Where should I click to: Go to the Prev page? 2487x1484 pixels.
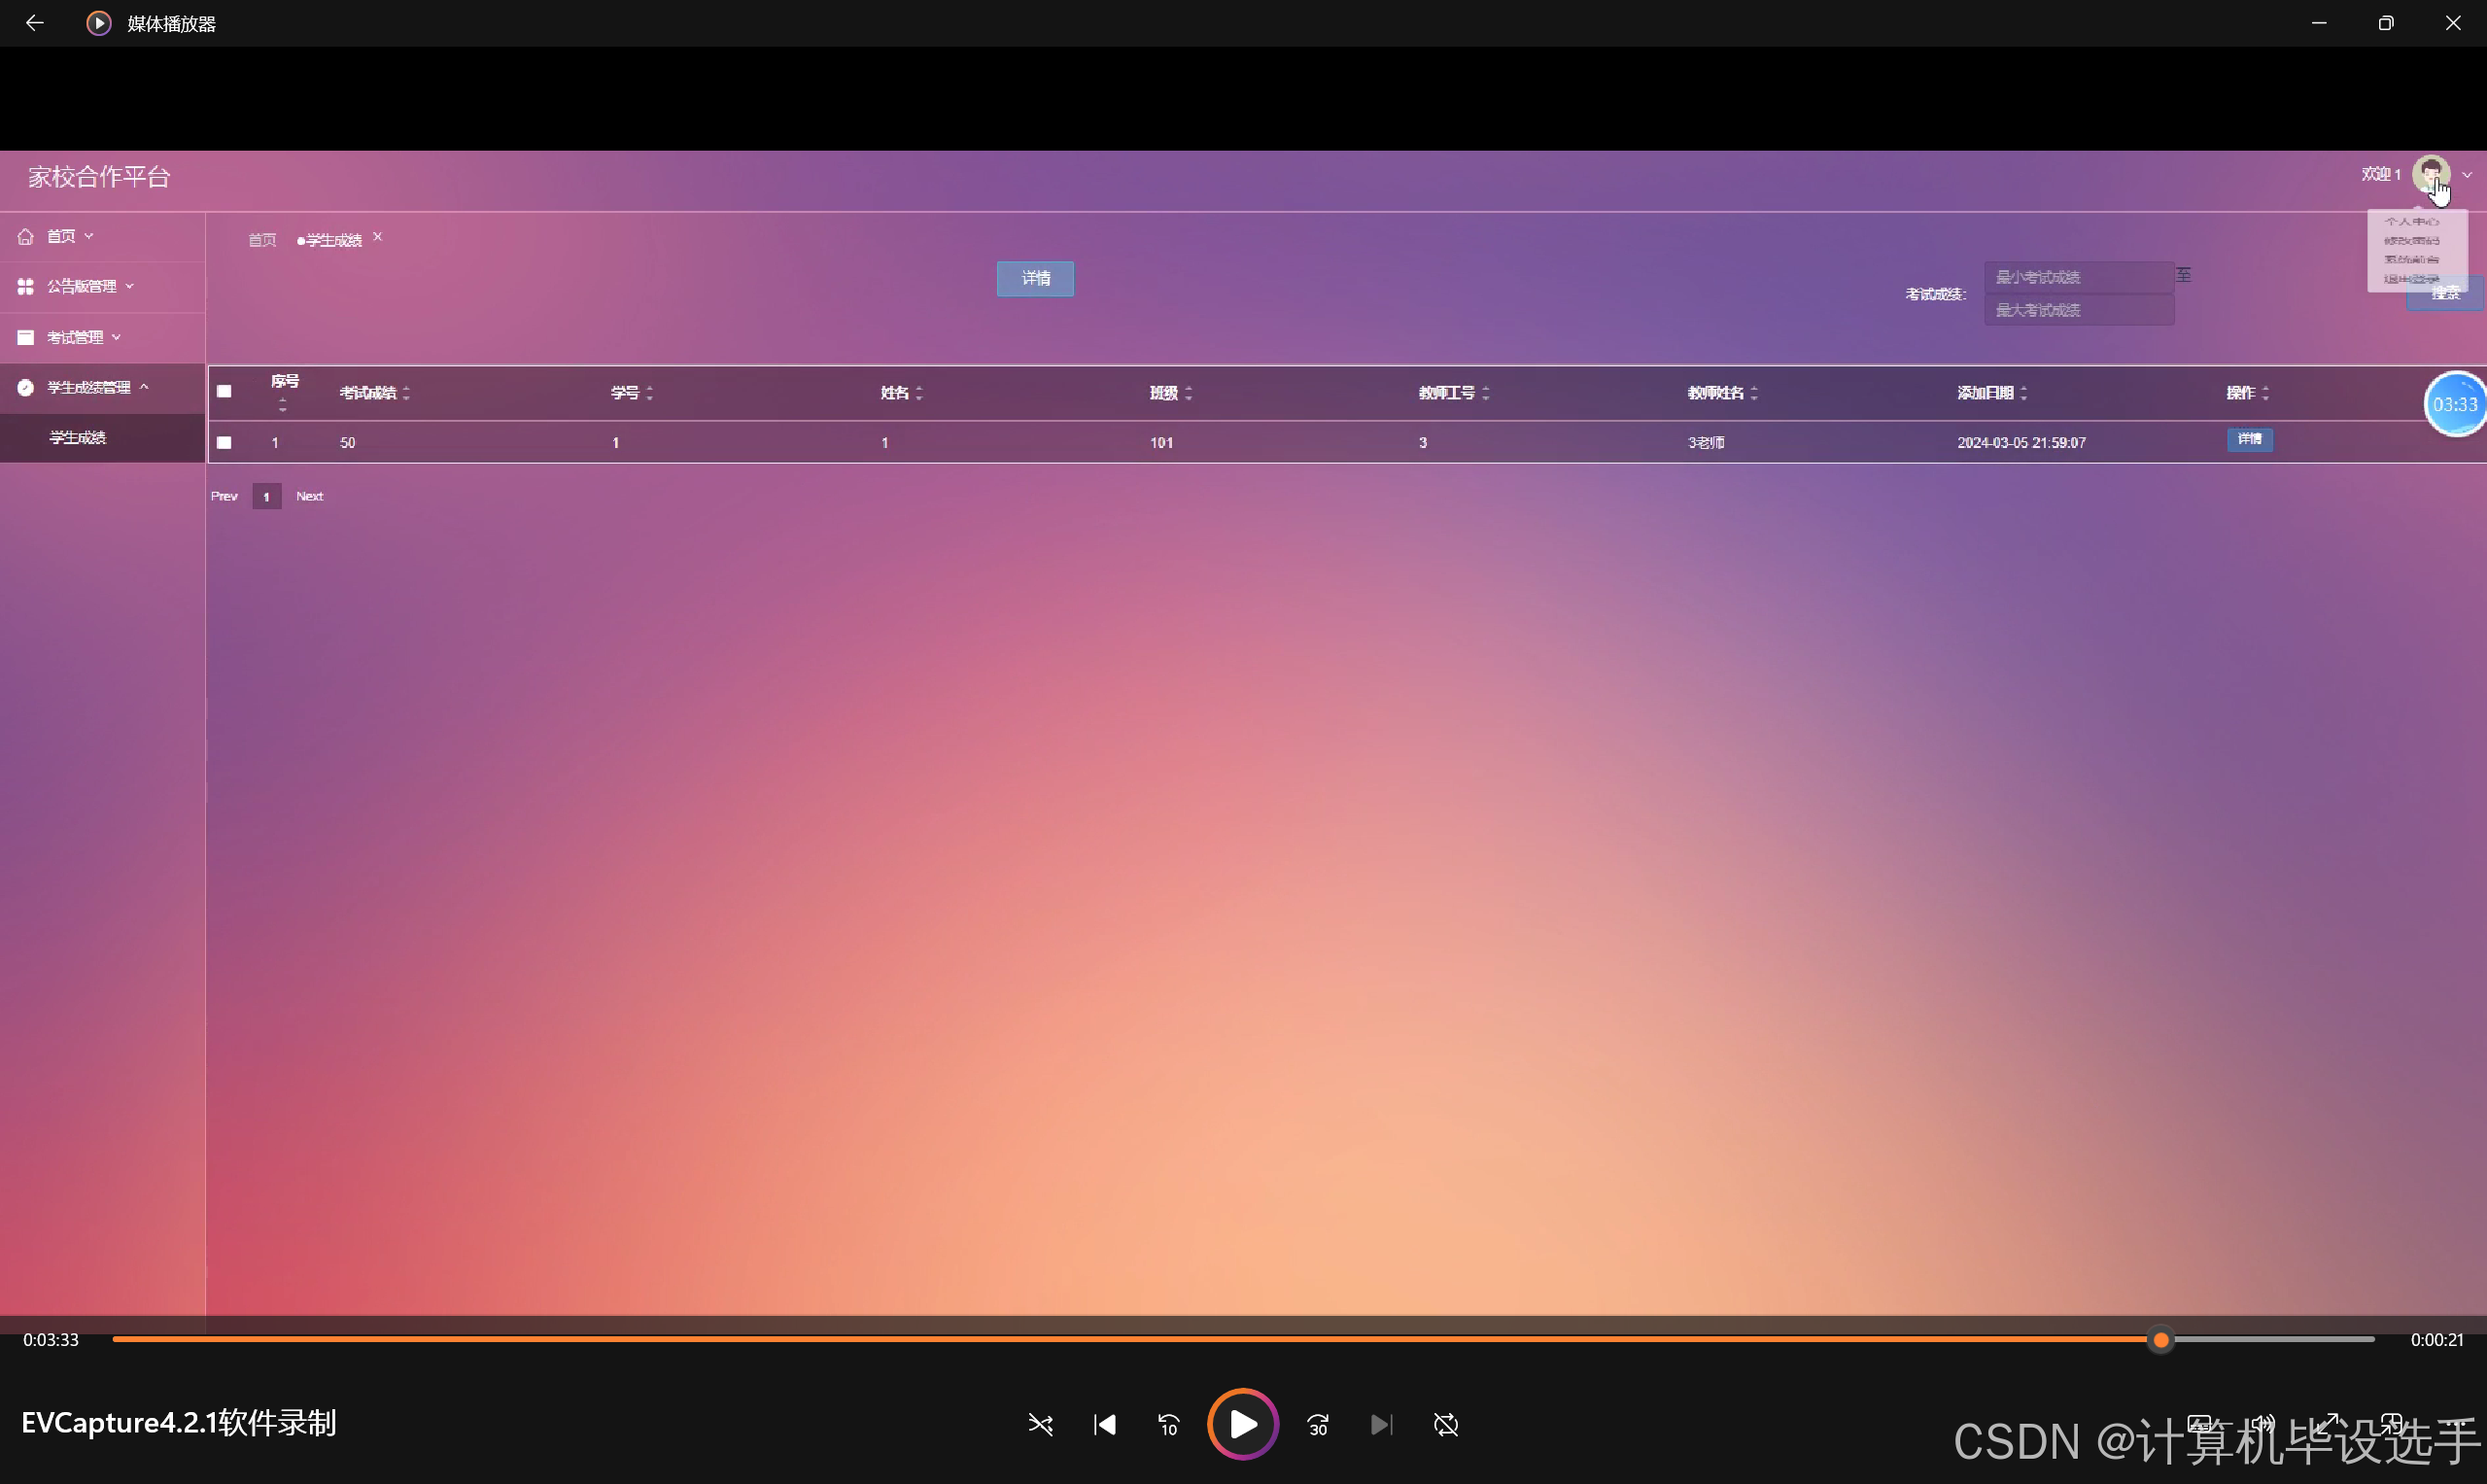[x=224, y=496]
